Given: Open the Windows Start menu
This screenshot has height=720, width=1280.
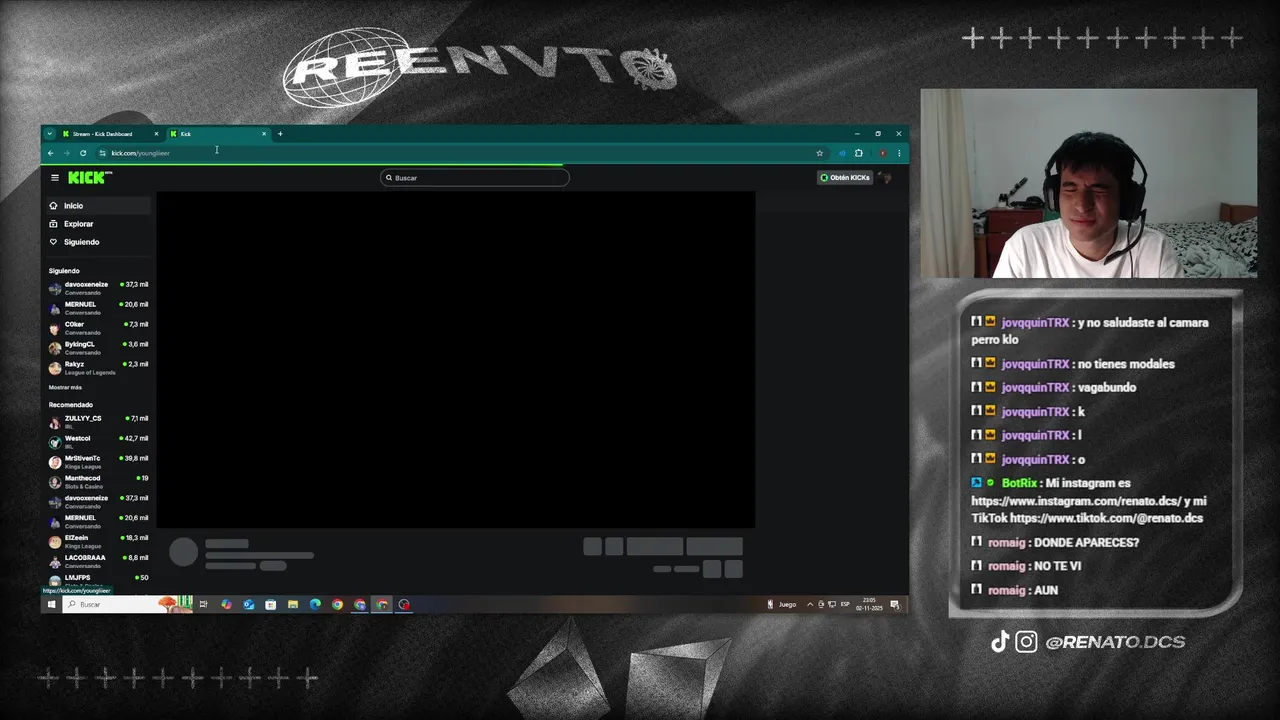Looking at the screenshot, I should click(52, 604).
